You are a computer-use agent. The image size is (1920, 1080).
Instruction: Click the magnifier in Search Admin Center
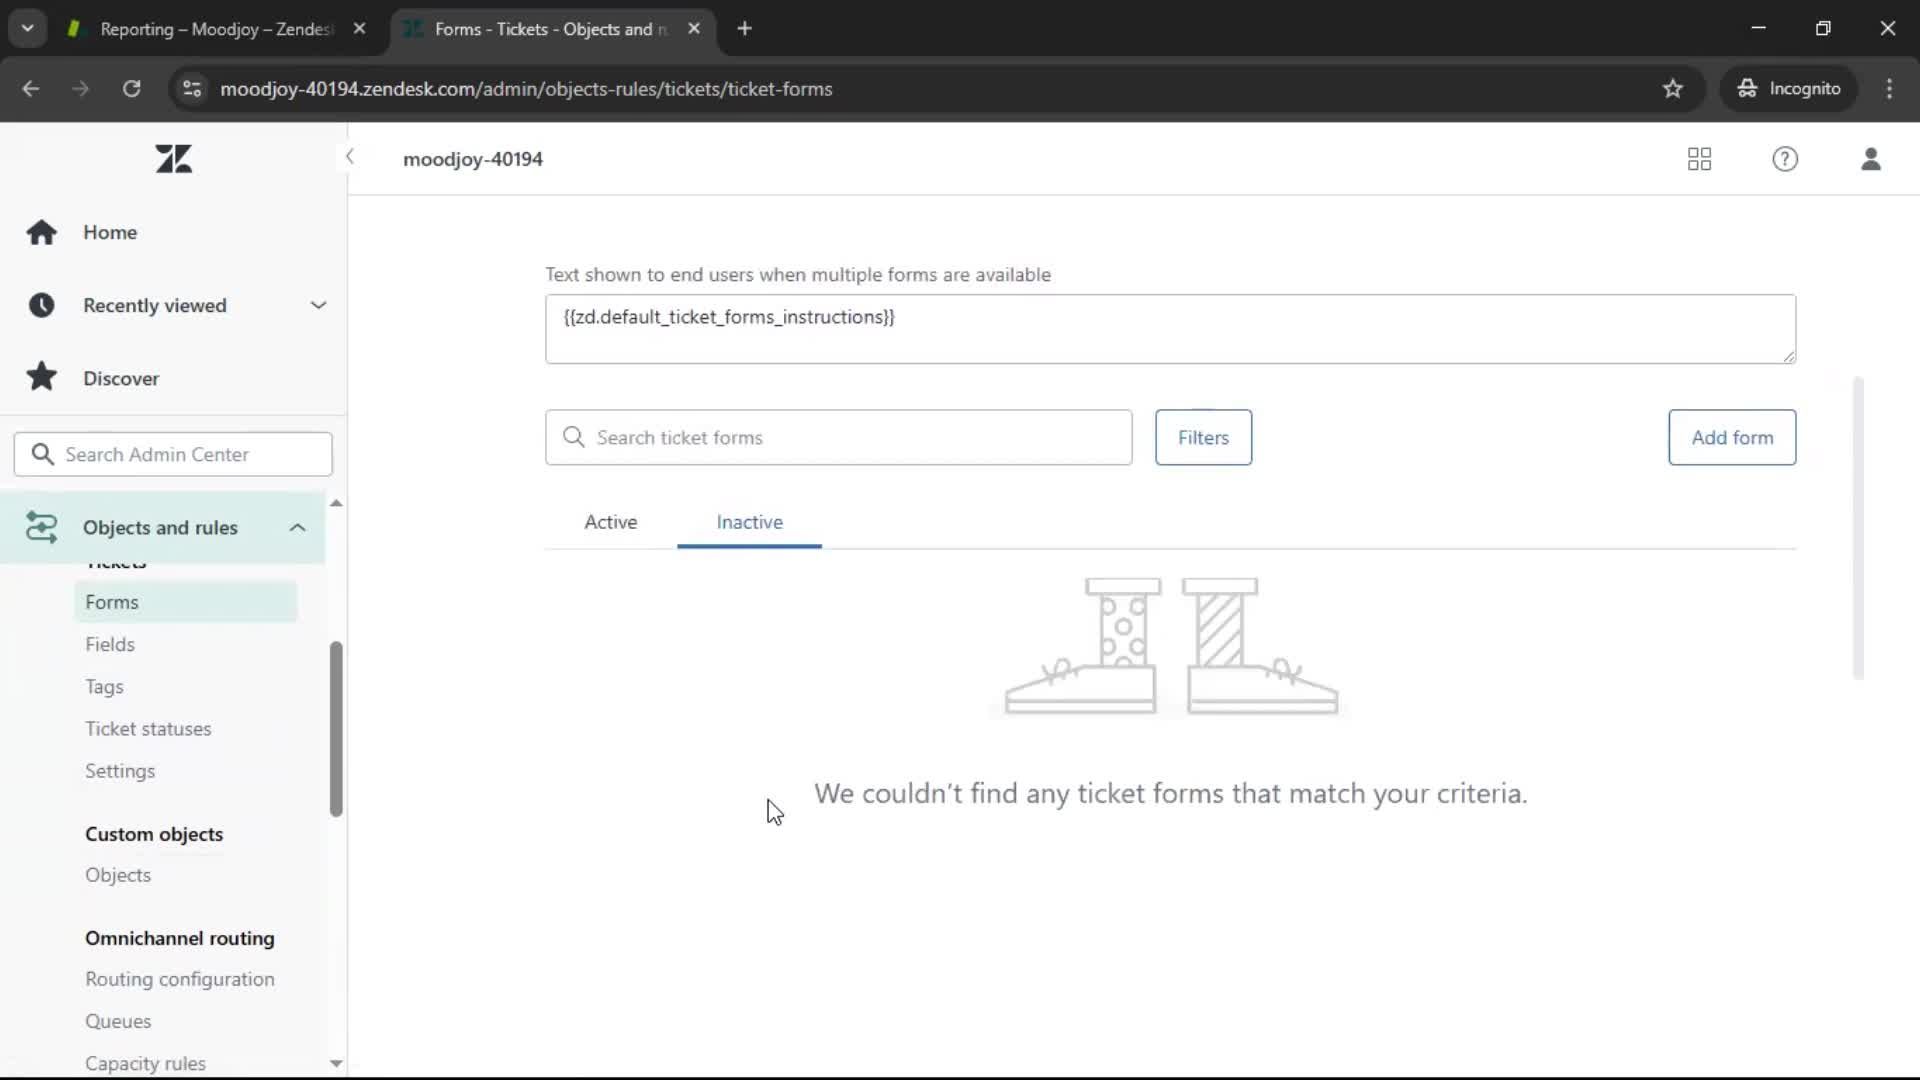pyautogui.click(x=42, y=454)
